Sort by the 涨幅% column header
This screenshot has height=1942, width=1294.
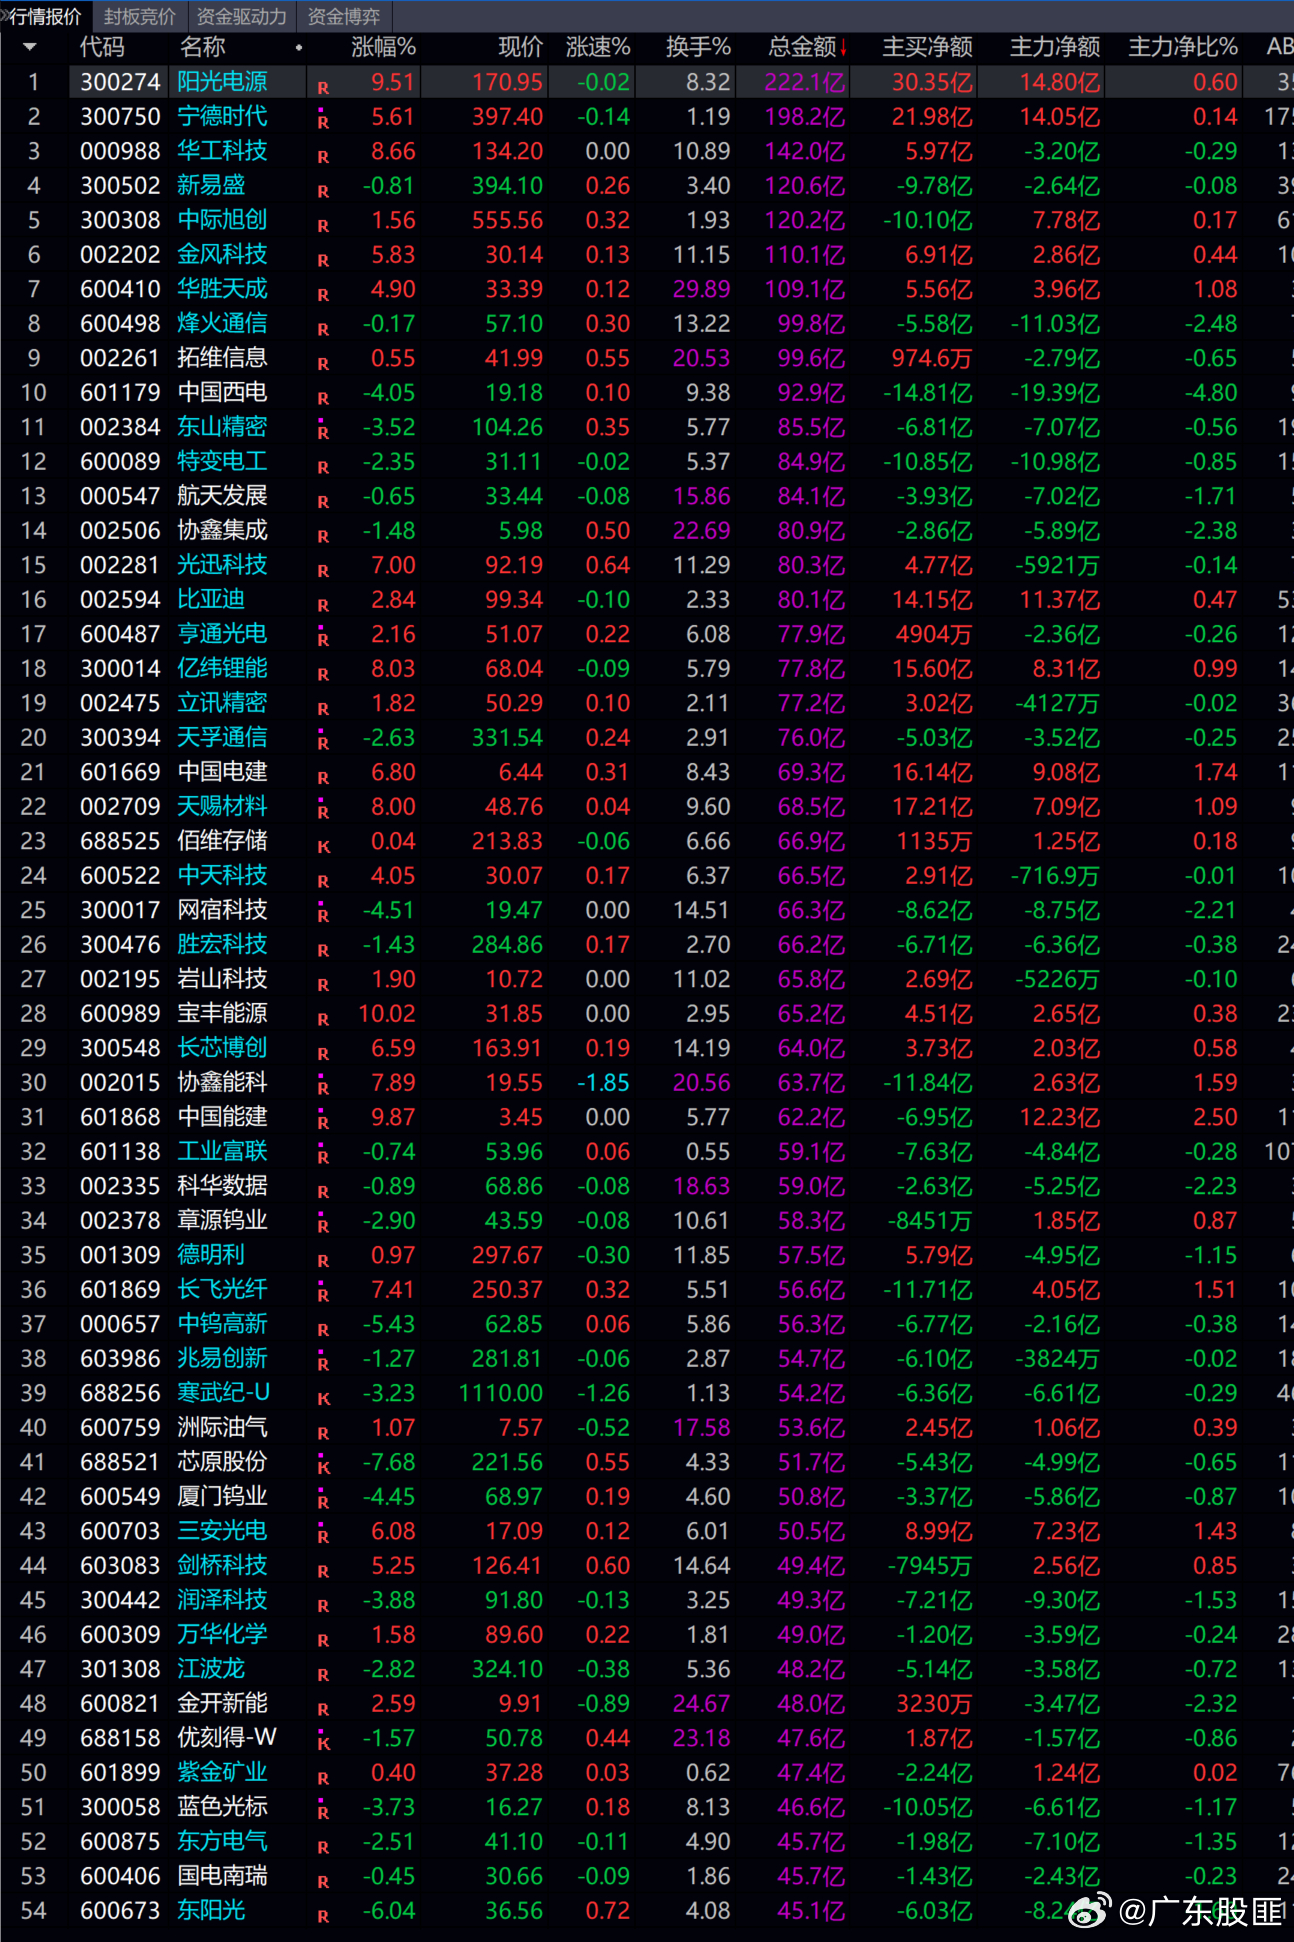click(383, 47)
